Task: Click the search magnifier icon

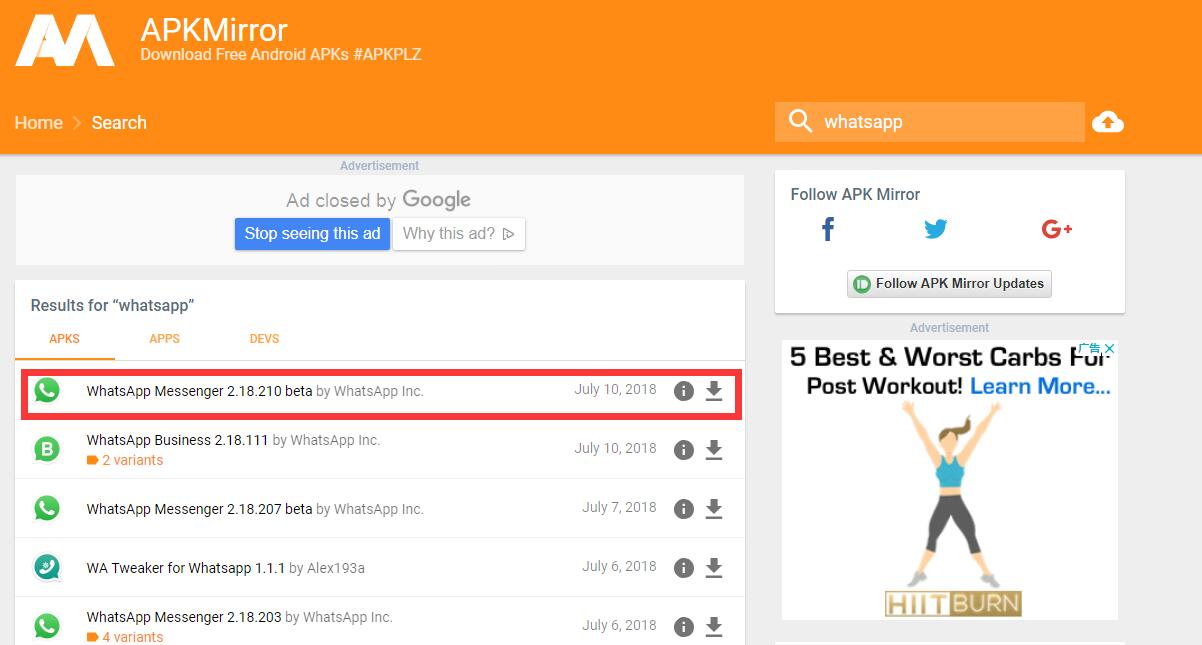Action: [800, 122]
